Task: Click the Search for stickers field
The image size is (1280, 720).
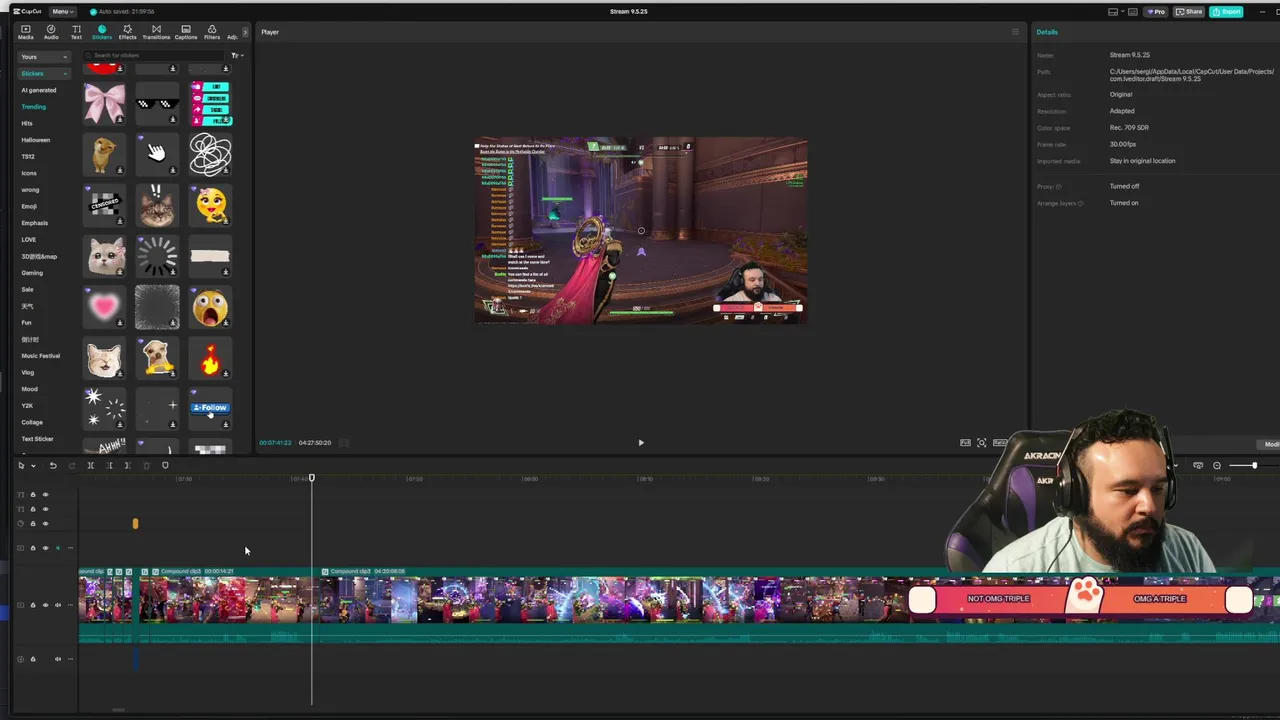Action: point(155,55)
